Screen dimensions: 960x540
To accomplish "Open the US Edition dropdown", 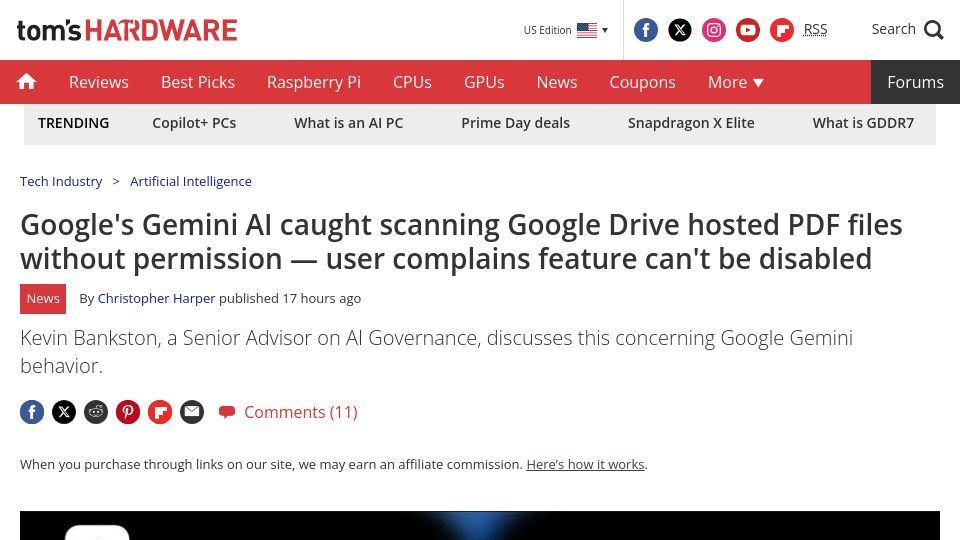I will tap(565, 30).
